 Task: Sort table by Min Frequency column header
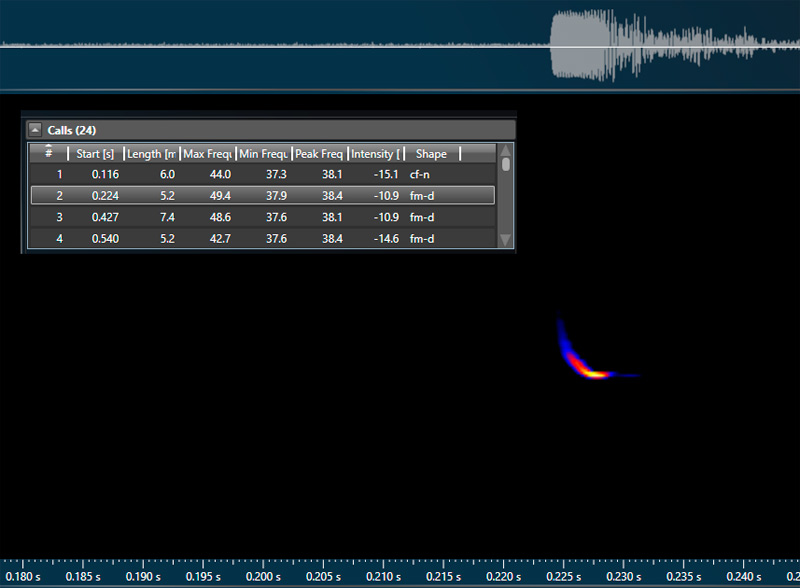point(263,154)
